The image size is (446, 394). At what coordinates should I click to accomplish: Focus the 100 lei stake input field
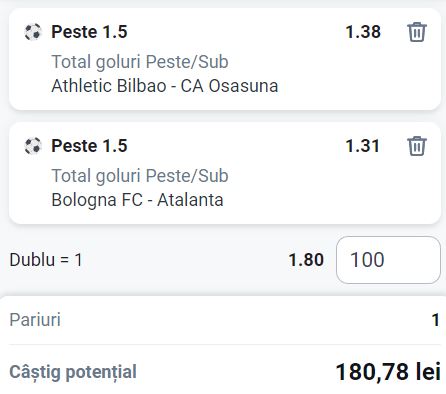click(x=388, y=260)
